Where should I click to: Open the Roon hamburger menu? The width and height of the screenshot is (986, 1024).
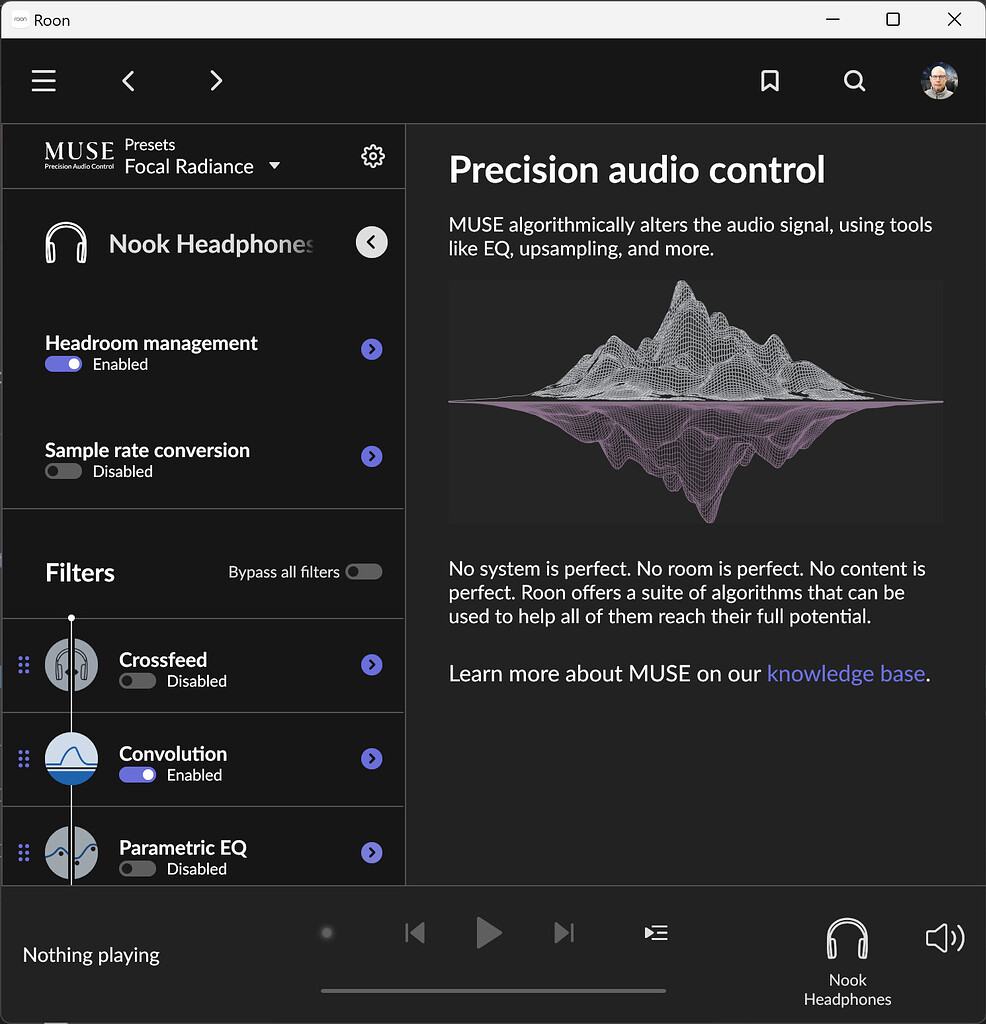(43, 80)
